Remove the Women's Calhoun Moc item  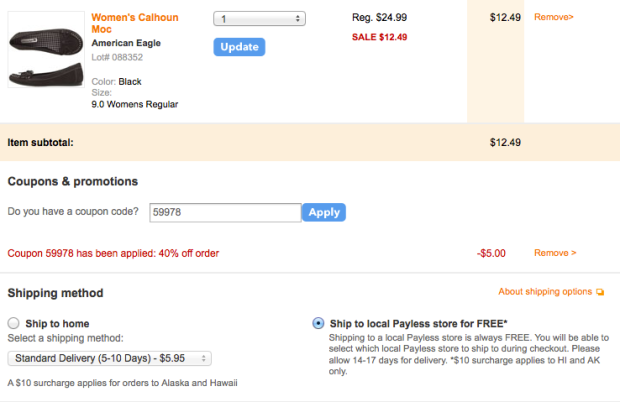tap(553, 18)
